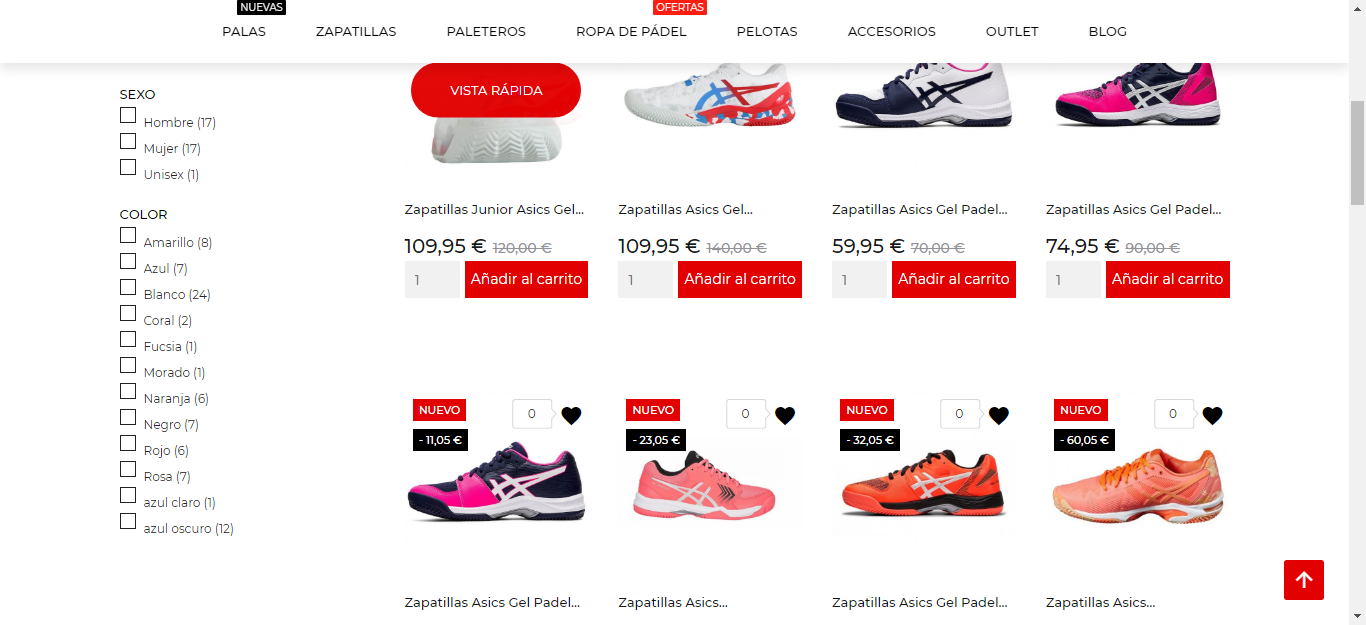This screenshot has width=1366, height=625.
Task: Tick the azul oscuro color checkbox
Action: tap(128, 522)
